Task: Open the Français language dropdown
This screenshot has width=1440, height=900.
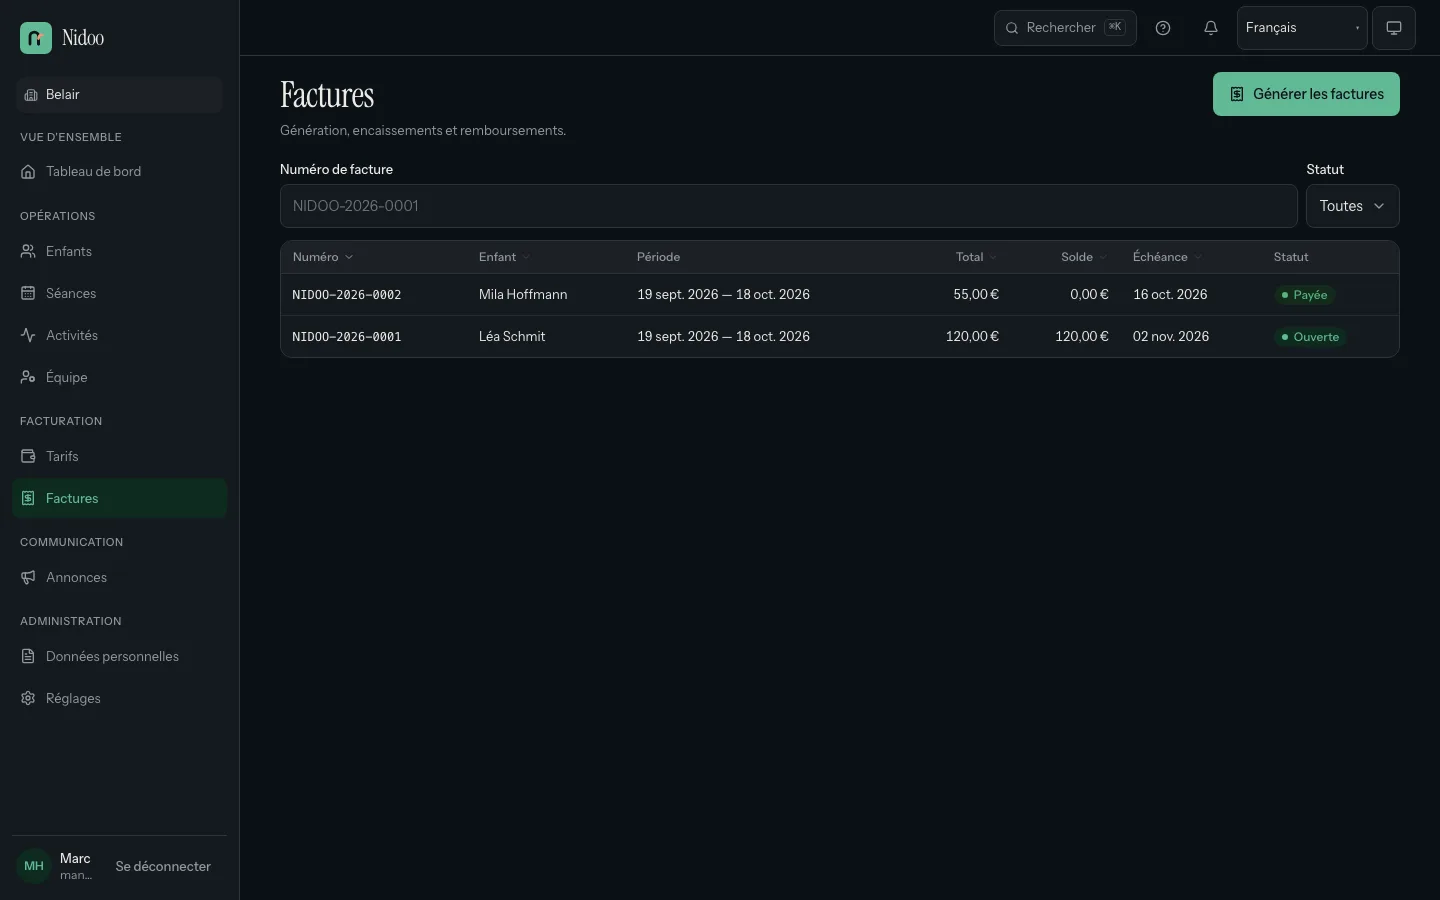Action: 1302,28
